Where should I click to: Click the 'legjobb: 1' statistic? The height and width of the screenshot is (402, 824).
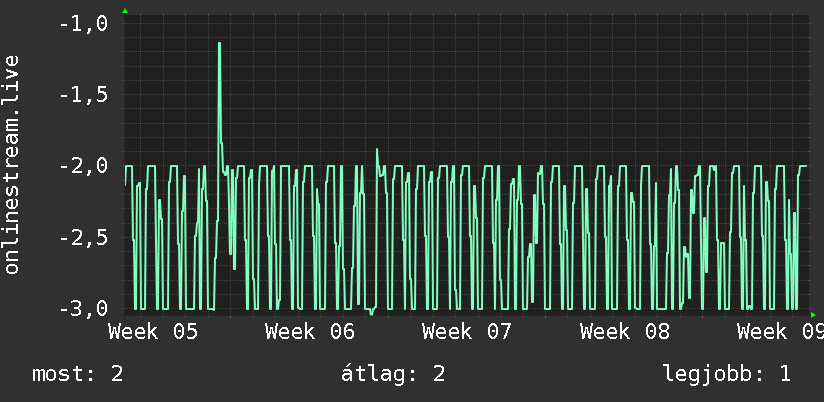point(727,374)
